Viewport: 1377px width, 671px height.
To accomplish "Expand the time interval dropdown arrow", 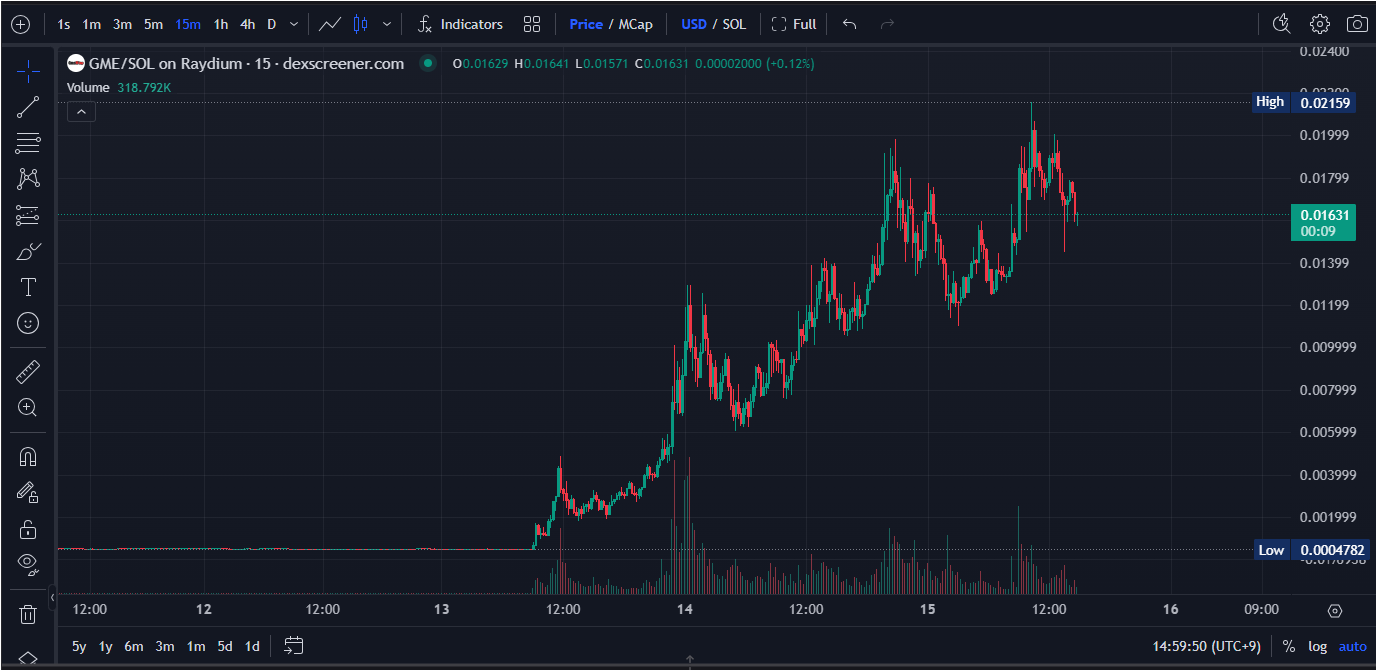I will click(x=293, y=24).
